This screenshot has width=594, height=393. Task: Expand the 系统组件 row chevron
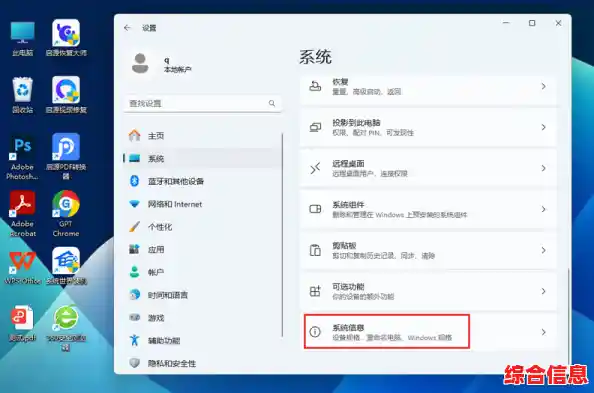tap(544, 209)
